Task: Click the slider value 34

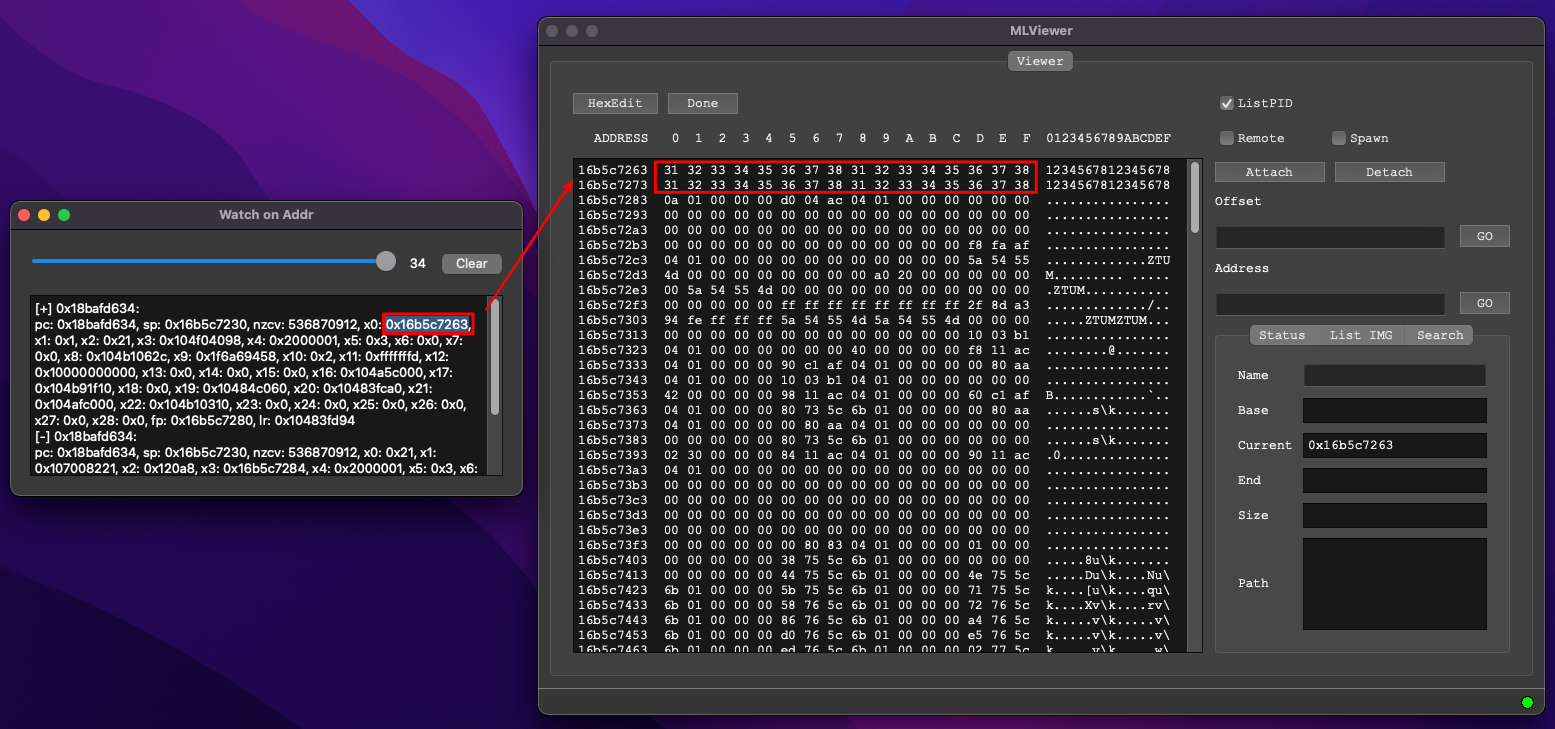Action: (418, 263)
